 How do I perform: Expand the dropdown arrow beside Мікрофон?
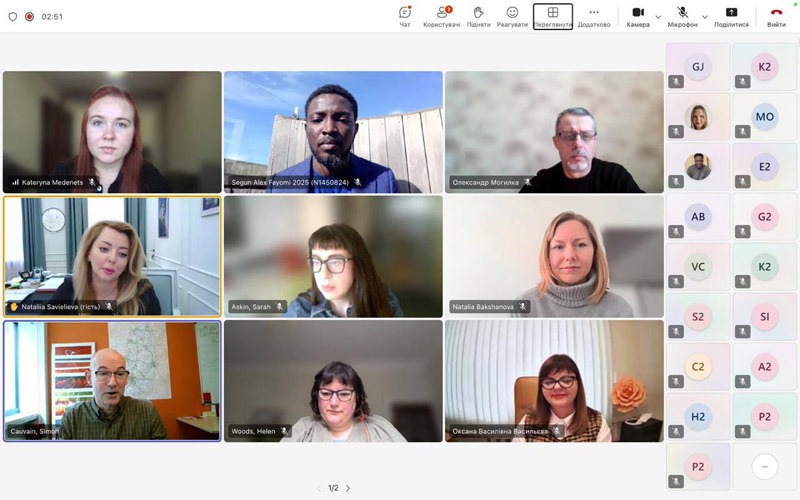click(x=705, y=16)
